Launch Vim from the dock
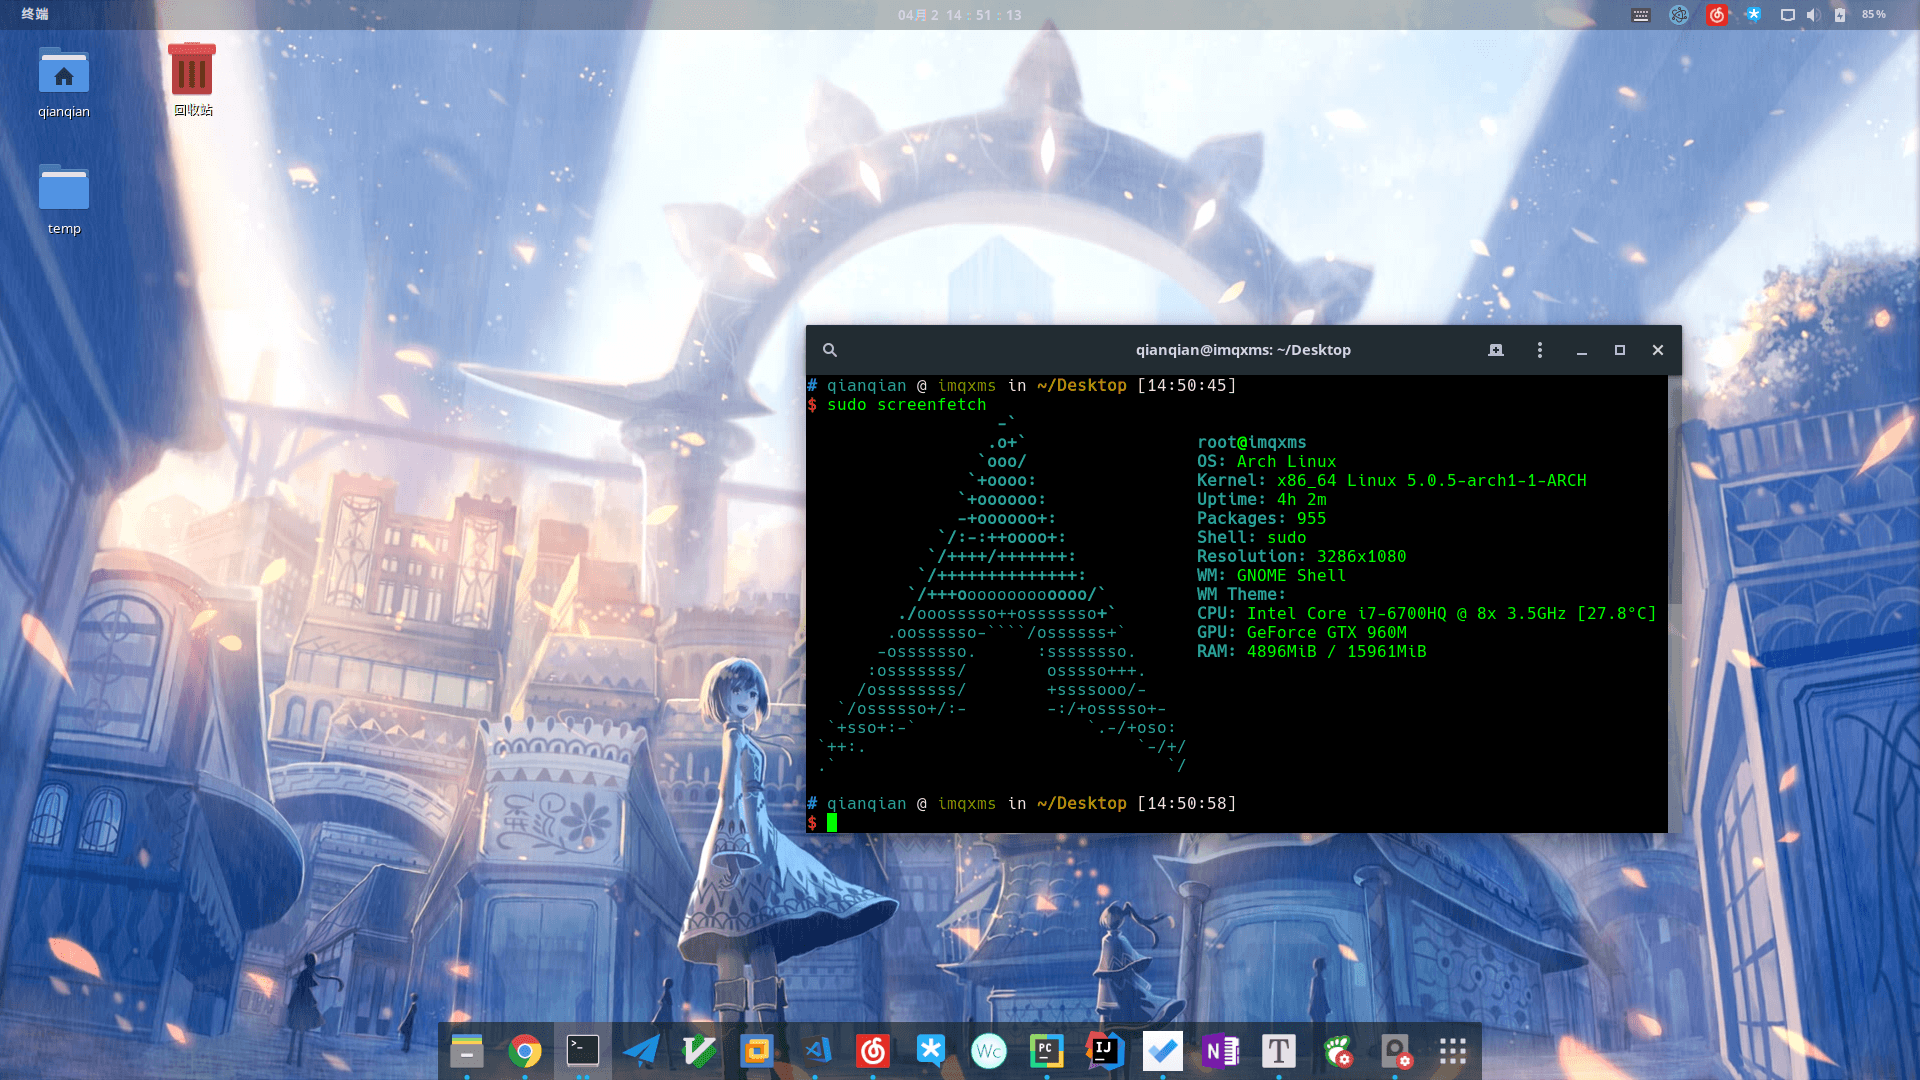Viewport: 1920px width, 1080px height. point(699,1051)
